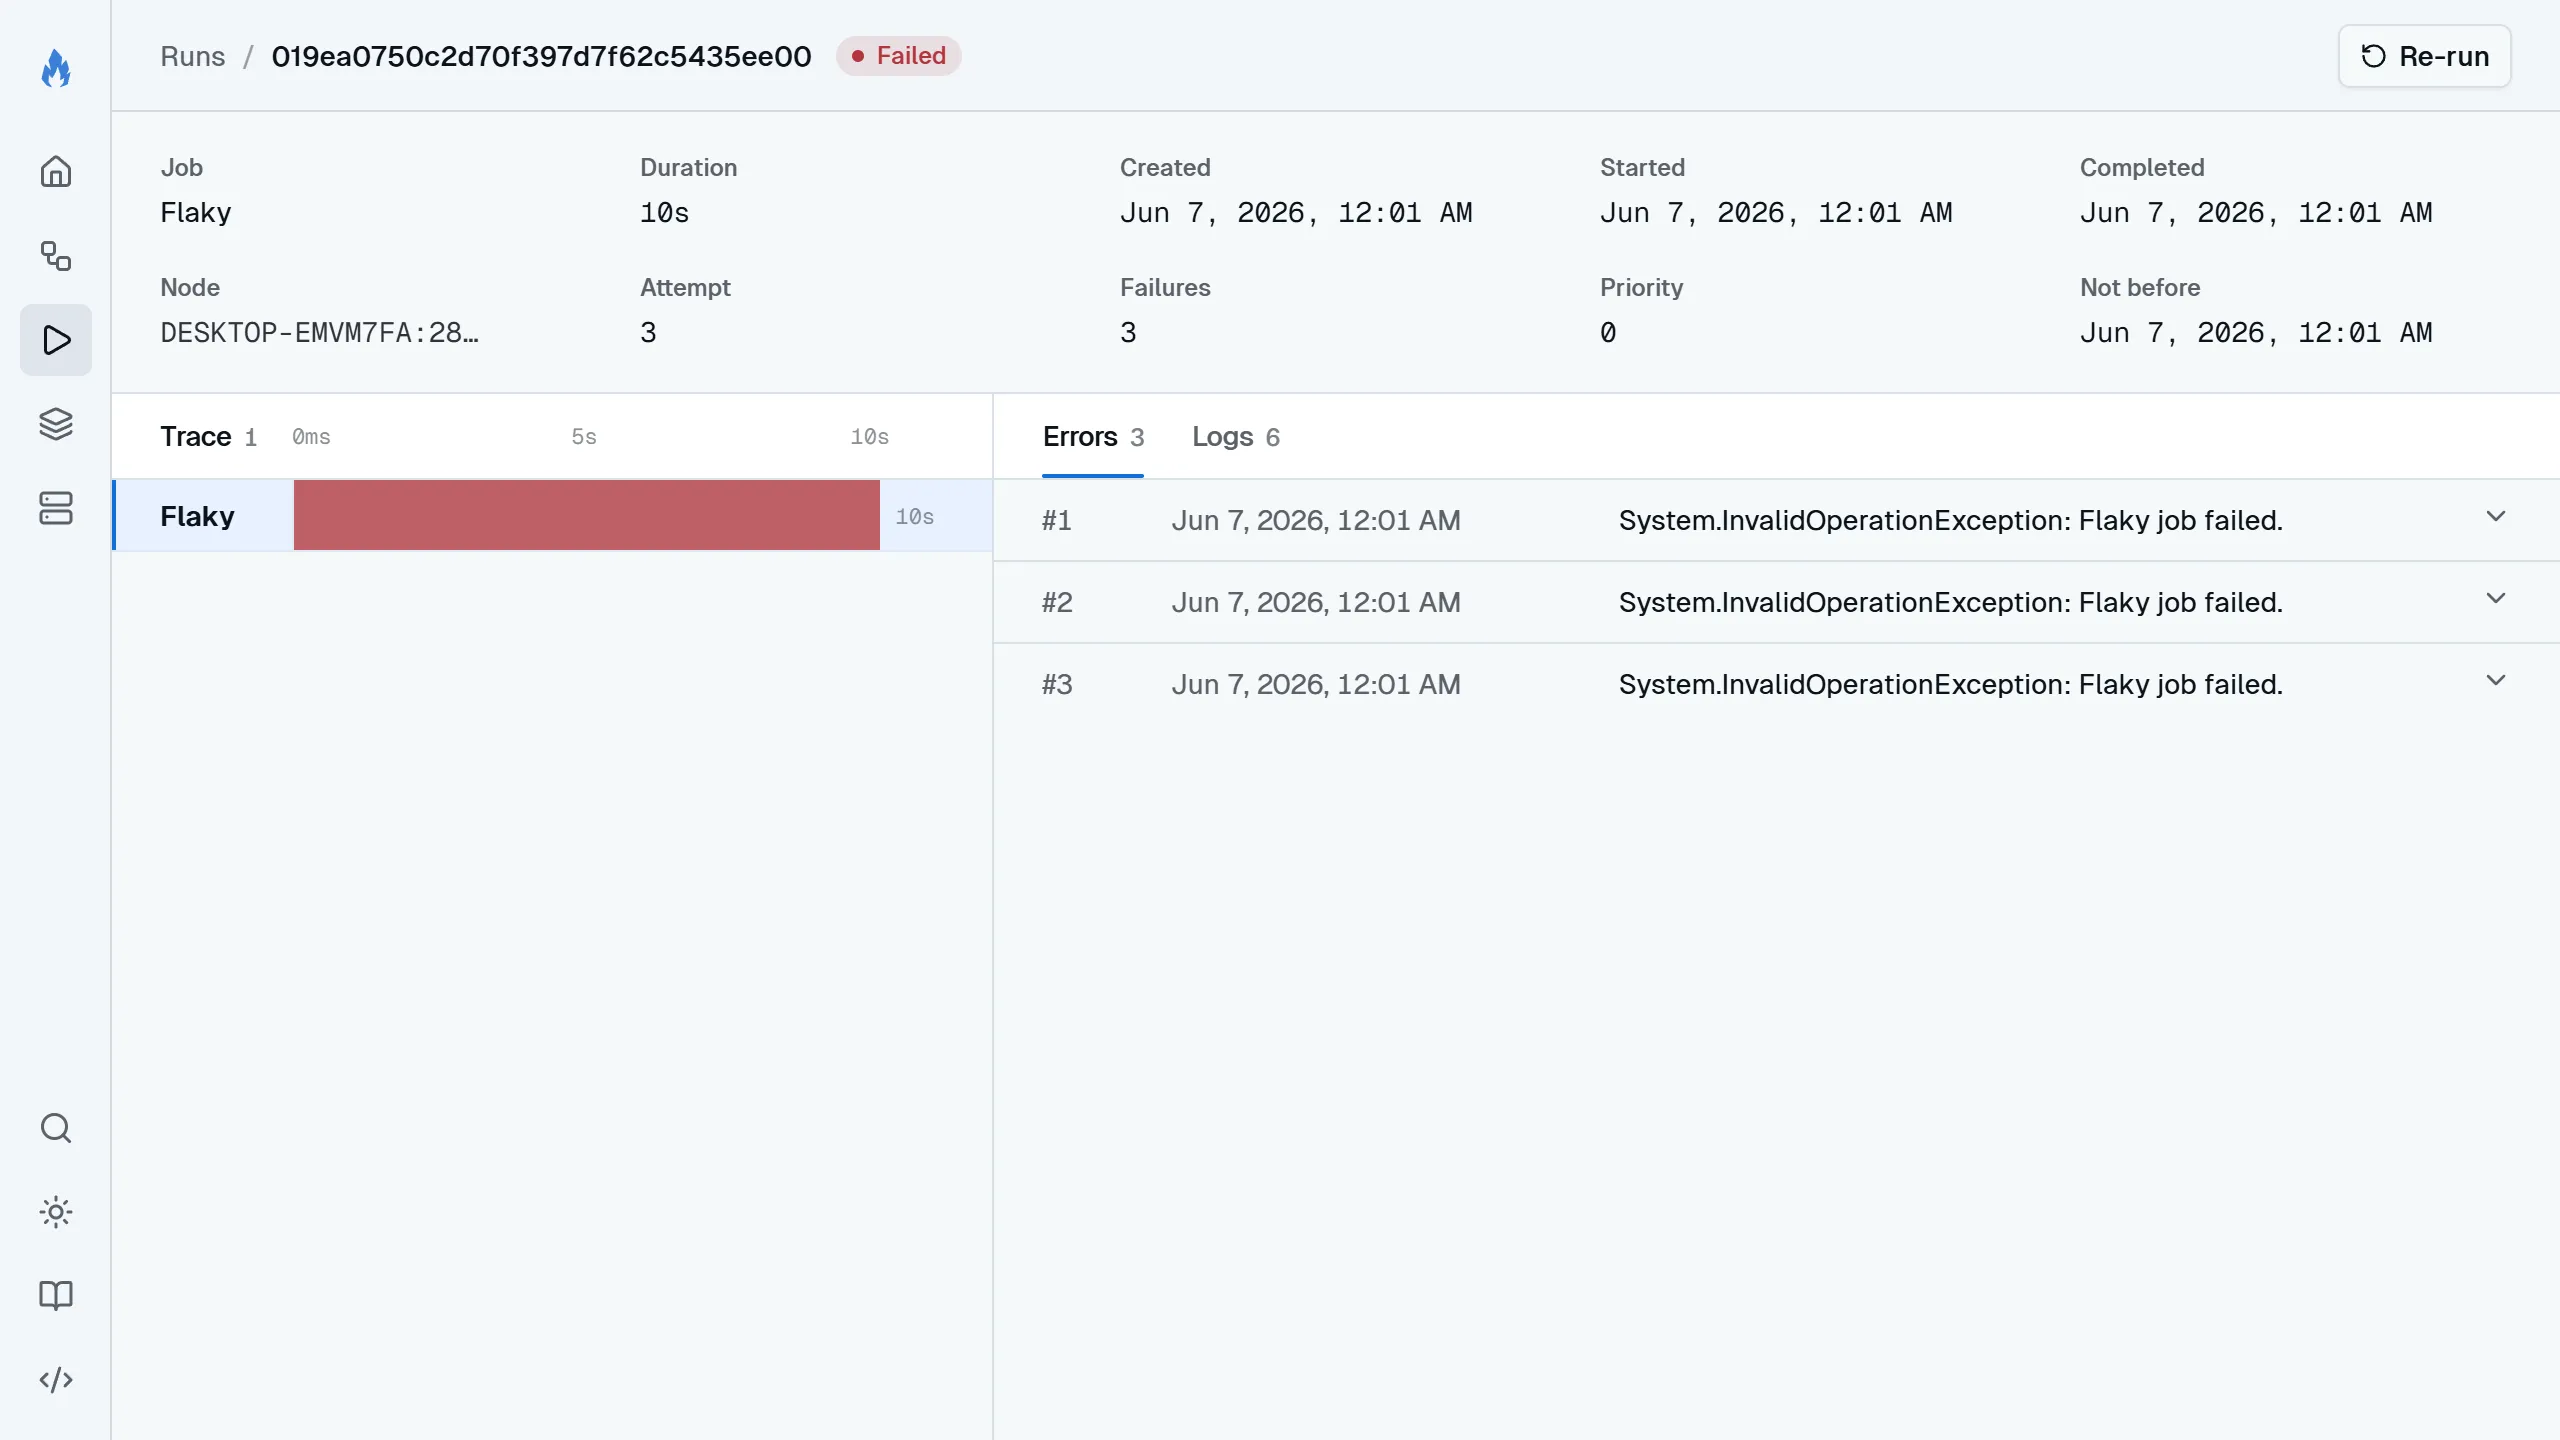
Task: Expand error #1 chevron
Action: [x=2496, y=517]
